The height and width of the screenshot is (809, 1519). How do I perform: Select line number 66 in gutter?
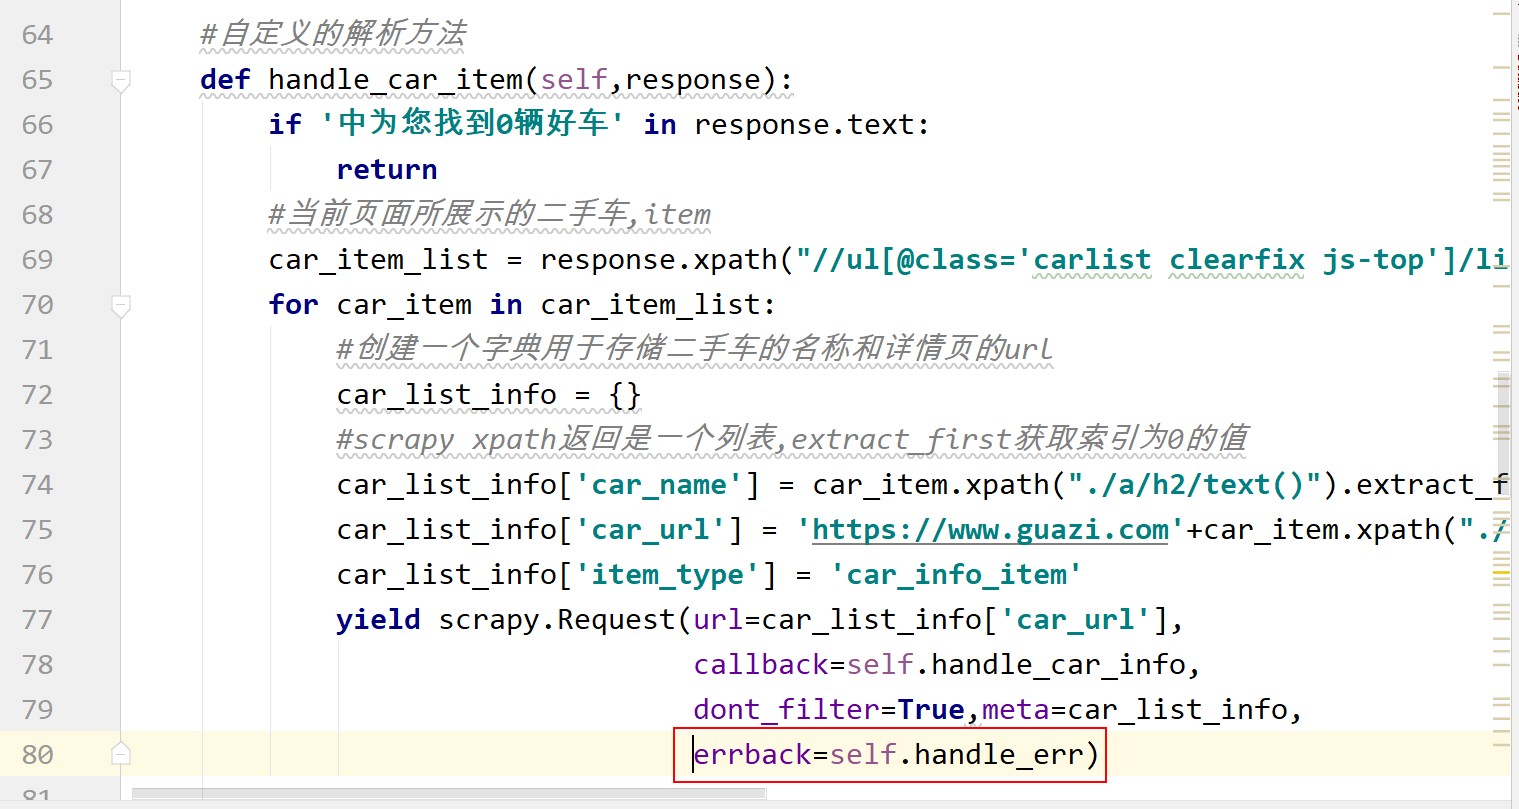pos(37,125)
